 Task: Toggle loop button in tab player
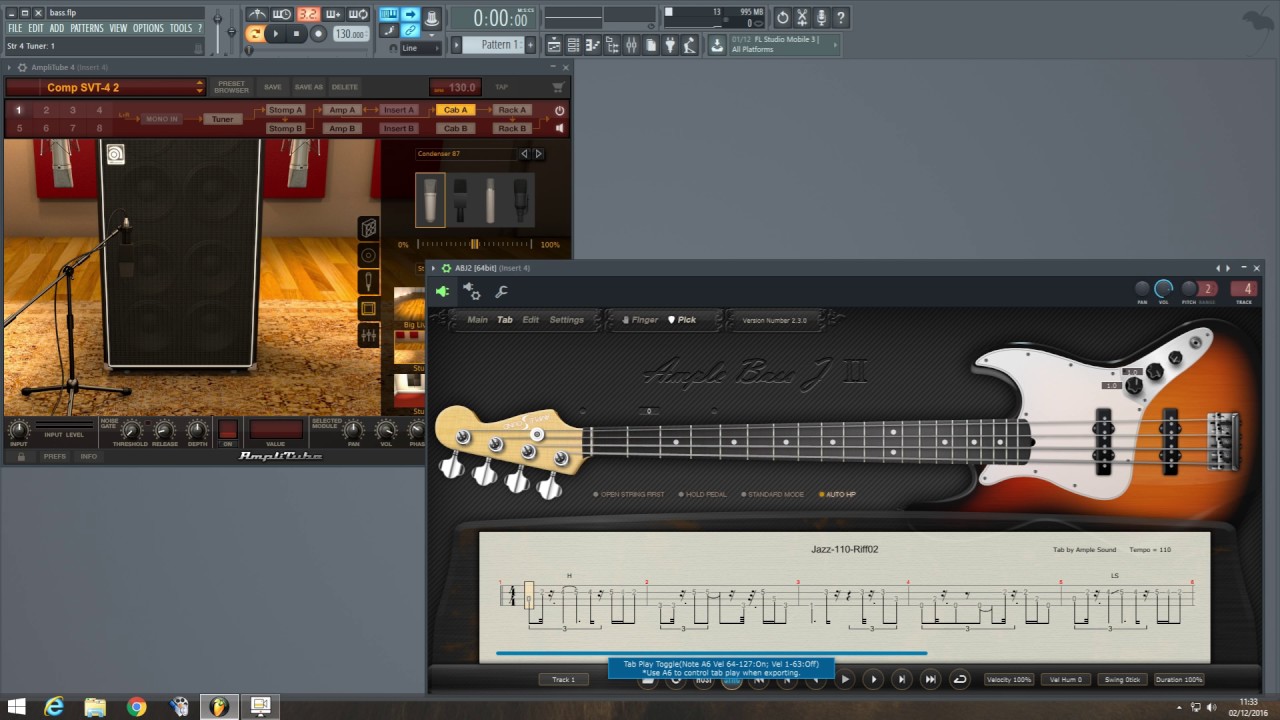(960, 679)
